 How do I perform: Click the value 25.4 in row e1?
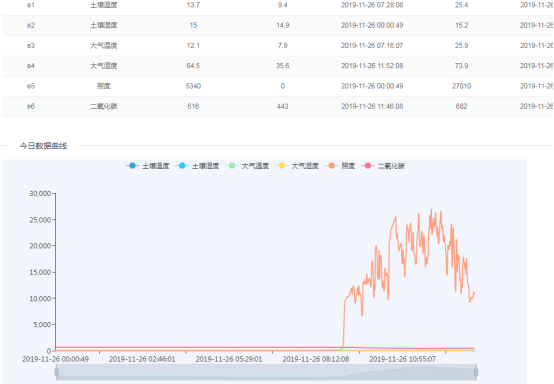[x=461, y=5]
